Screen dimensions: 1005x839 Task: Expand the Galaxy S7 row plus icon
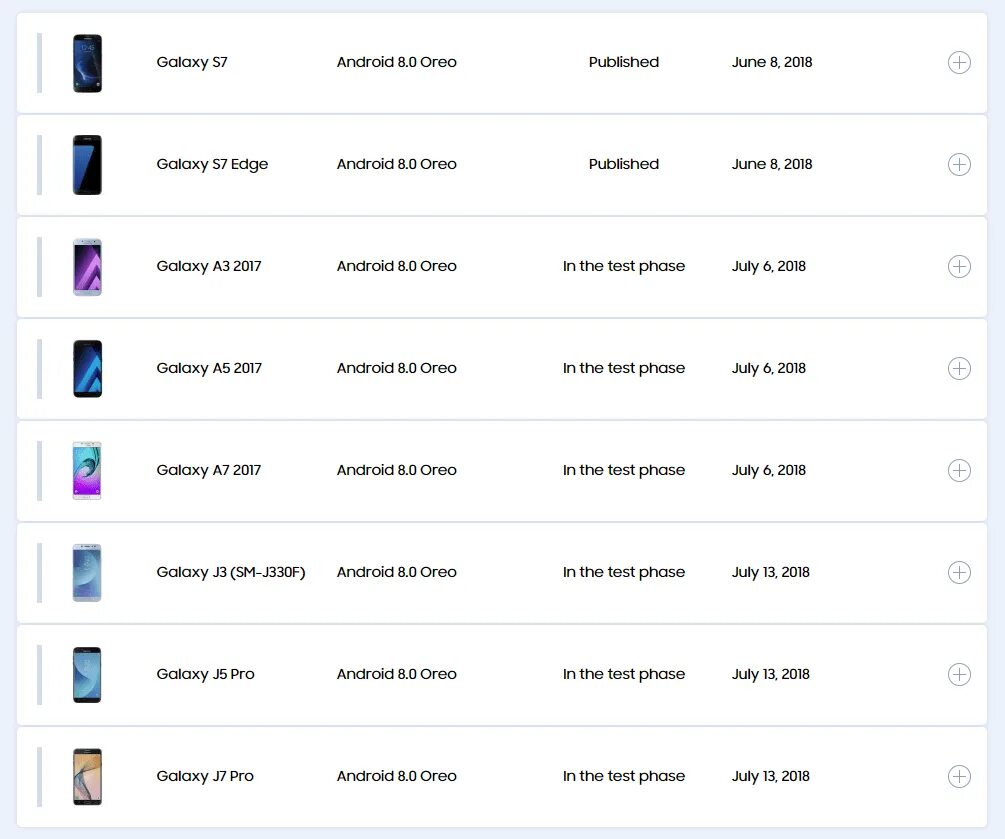959,62
